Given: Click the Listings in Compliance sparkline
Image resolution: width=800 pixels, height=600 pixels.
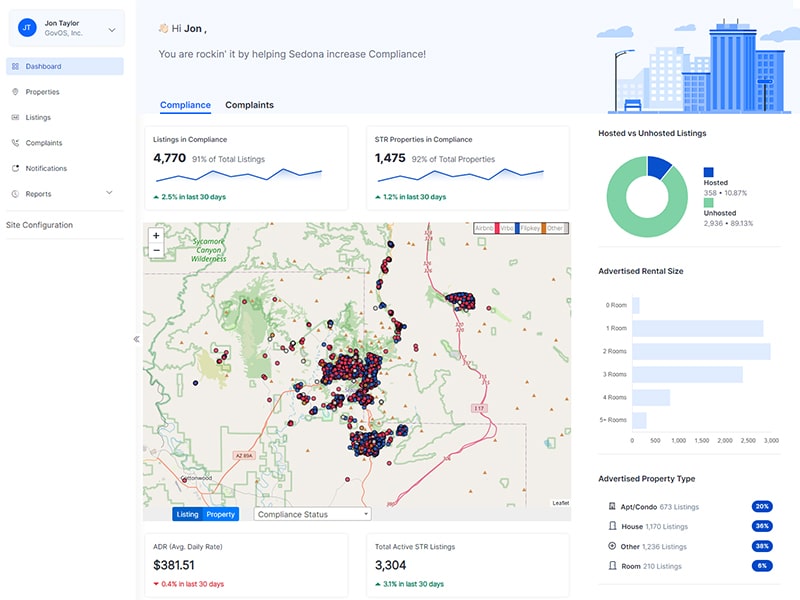Looking at the screenshot, I should point(239,175).
